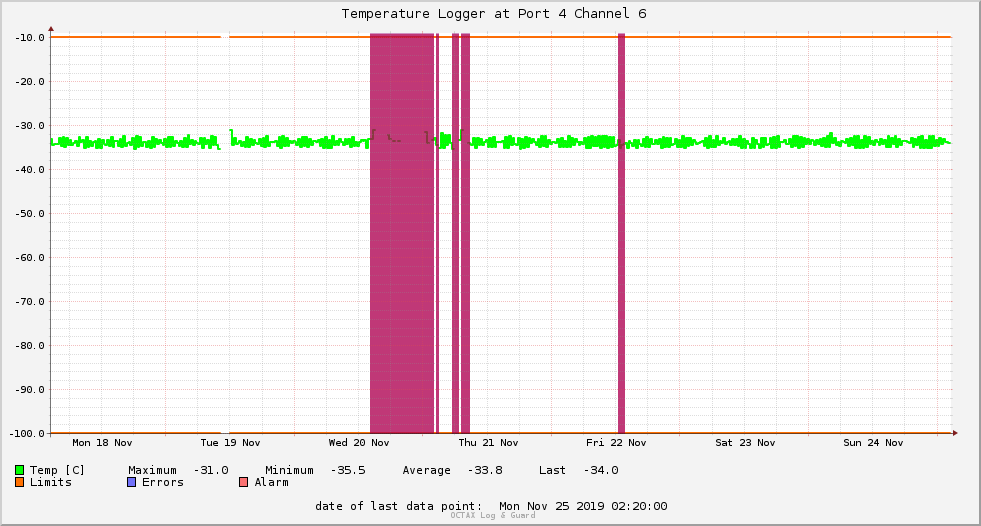Click the -40.0 y-axis label
Screen dimensions: 981x526
(x=29, y=169)
